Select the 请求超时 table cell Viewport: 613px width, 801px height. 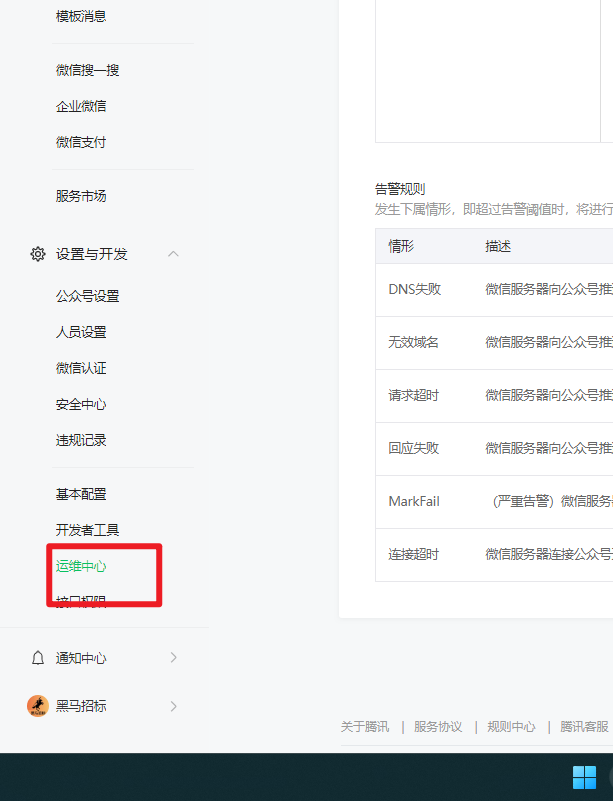tap(413, 395)
